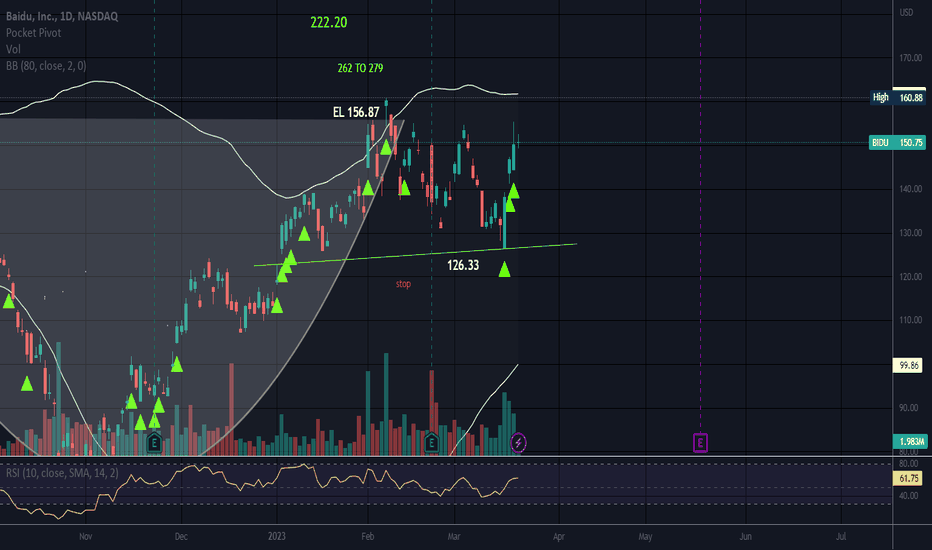Click the 140.00 price axis tick
Screen dimensions: 932x550
coord(910,189)
